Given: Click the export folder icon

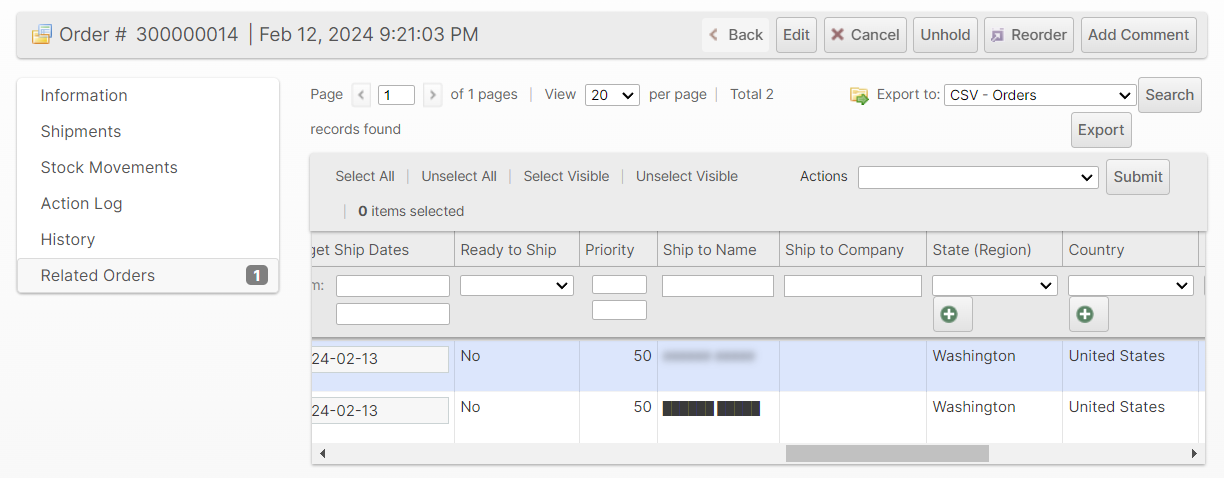Looking at the screenshot, I should 859,96.
